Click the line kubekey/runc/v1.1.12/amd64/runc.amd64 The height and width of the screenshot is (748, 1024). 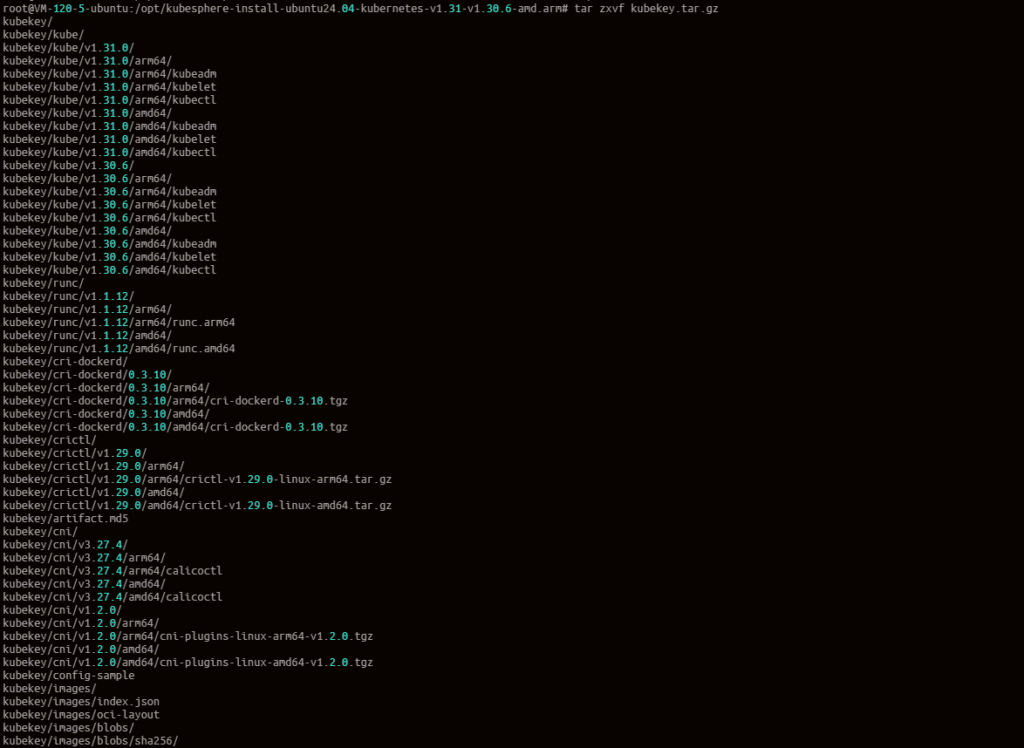click(119, 348)
